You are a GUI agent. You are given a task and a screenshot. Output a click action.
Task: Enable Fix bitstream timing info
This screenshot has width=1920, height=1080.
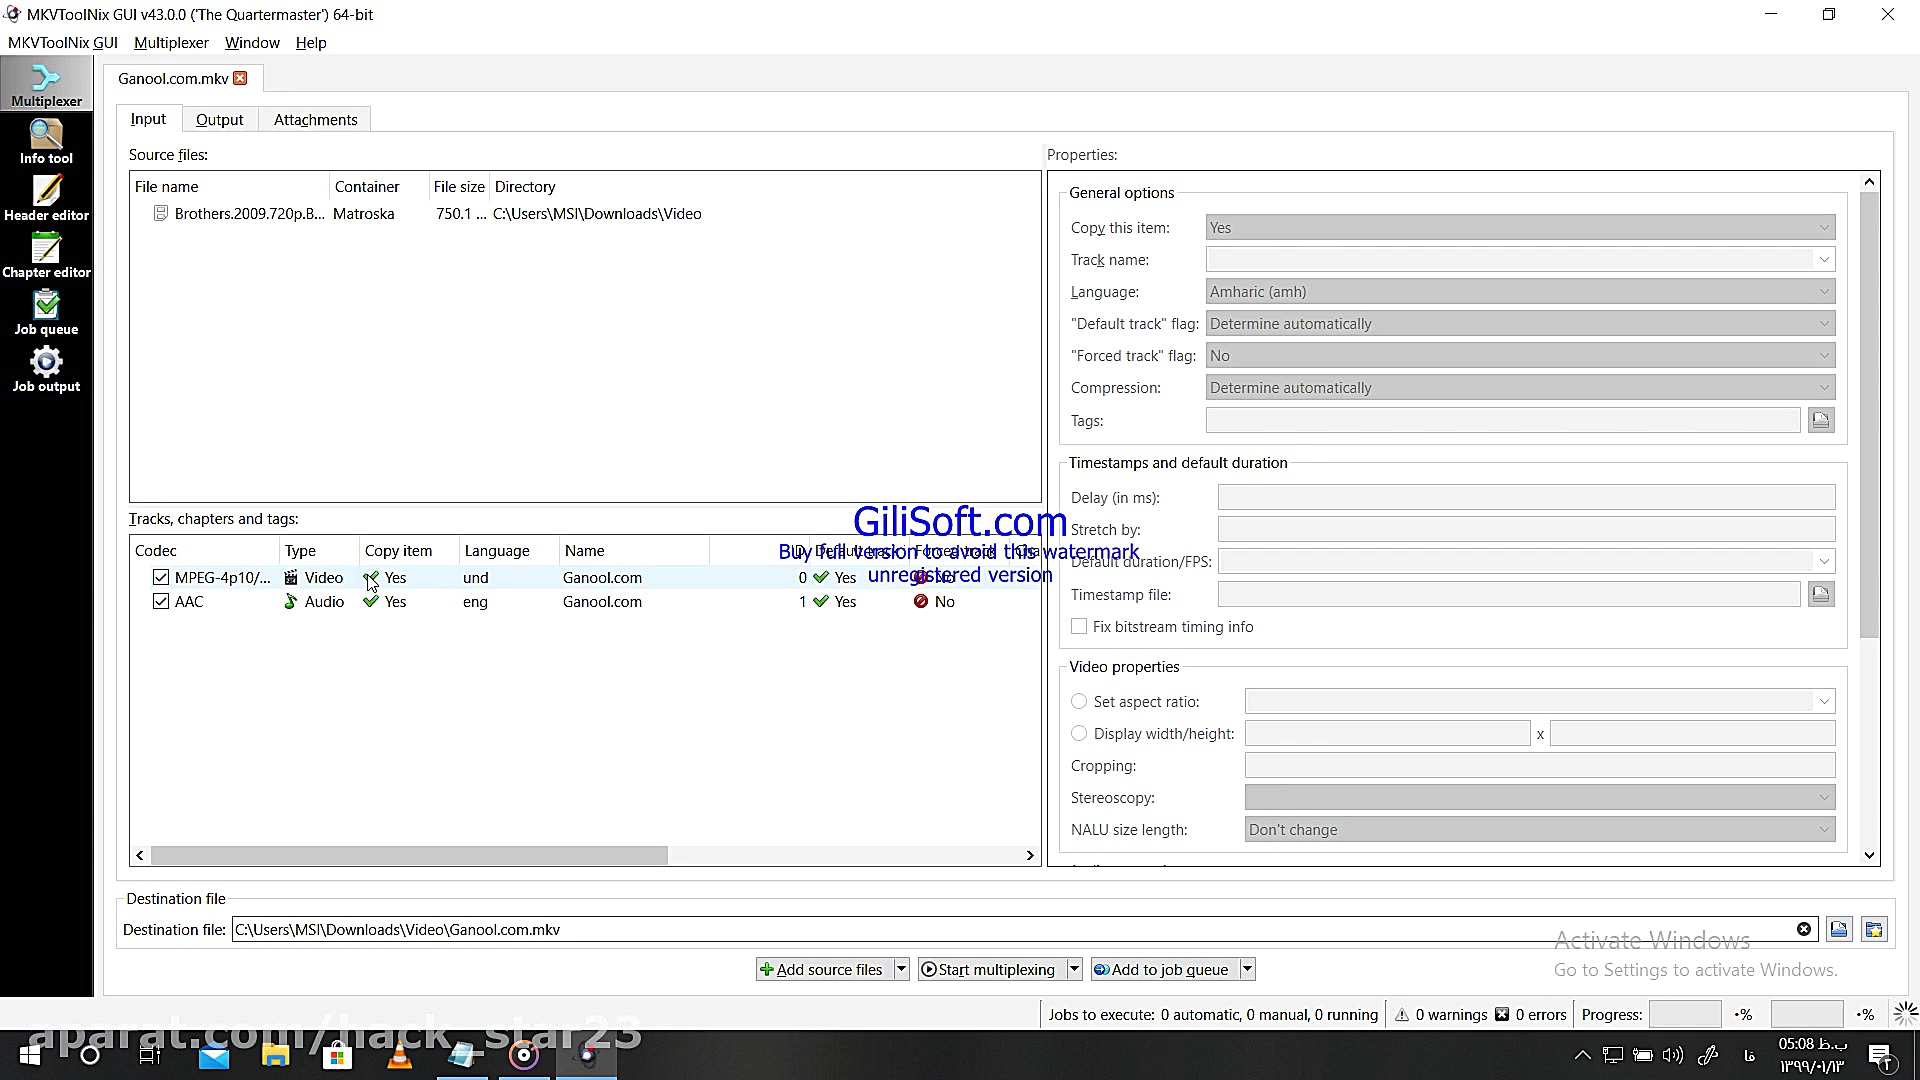tap(1079, 627)
